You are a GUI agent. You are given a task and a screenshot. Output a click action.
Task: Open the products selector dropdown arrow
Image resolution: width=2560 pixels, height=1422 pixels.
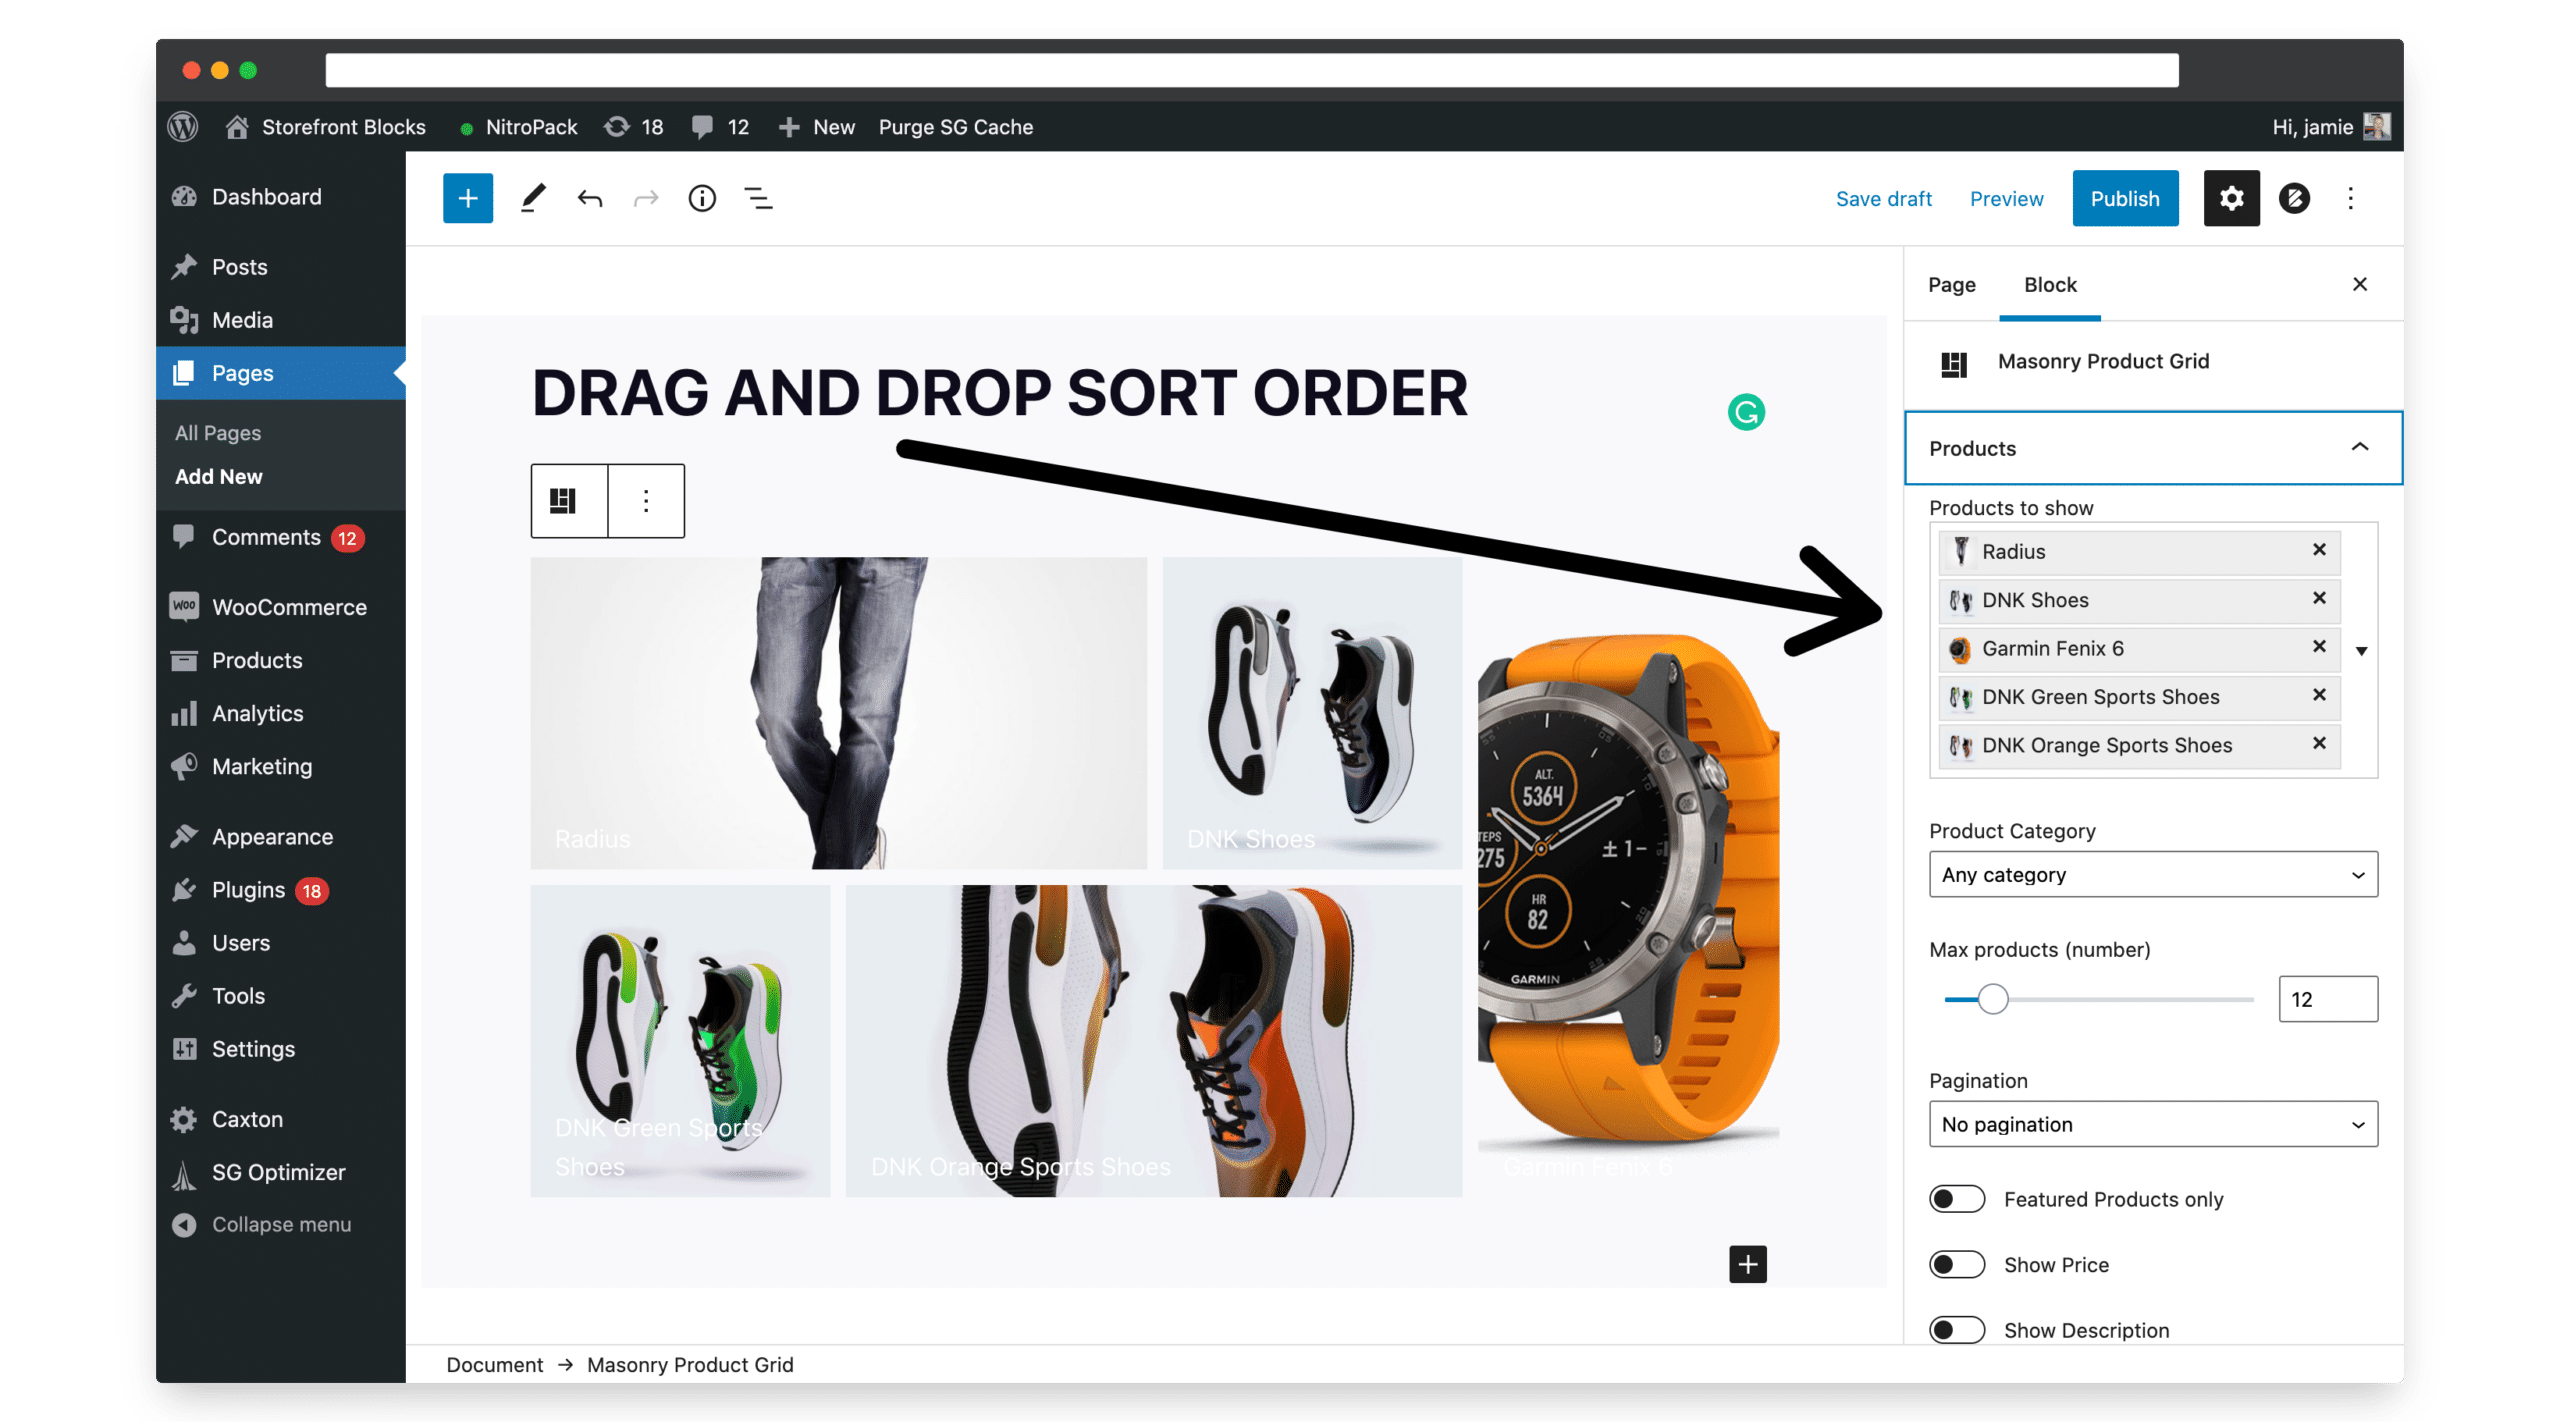tap(2361, 651)
